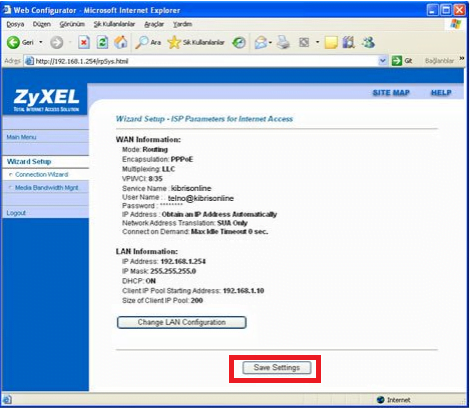Open Edit icon dropdown arrow
The image size is (470, 408).
(317, 42)
